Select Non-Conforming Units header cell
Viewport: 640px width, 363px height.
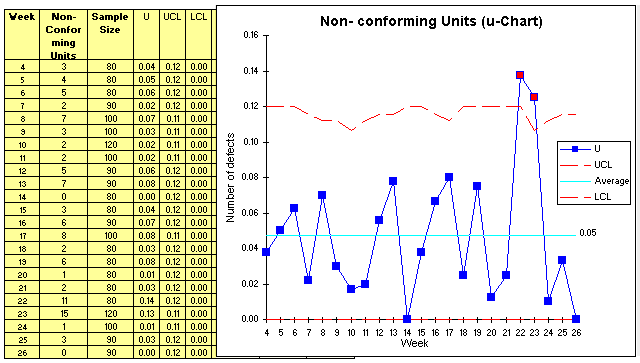63,35
